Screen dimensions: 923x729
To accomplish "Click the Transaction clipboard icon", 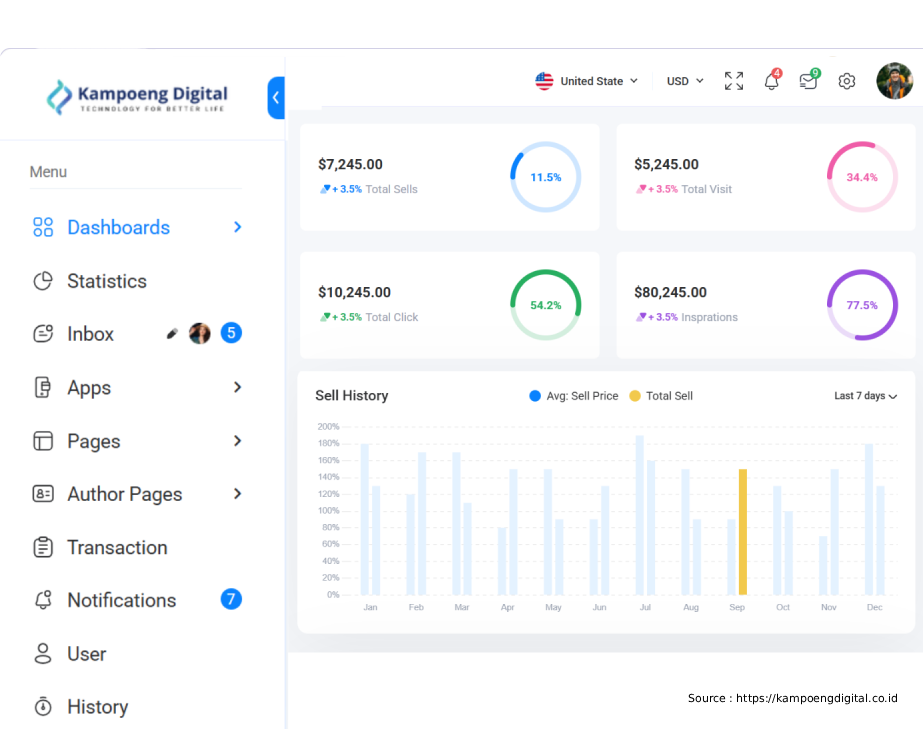I will click(x=43, y=547).
